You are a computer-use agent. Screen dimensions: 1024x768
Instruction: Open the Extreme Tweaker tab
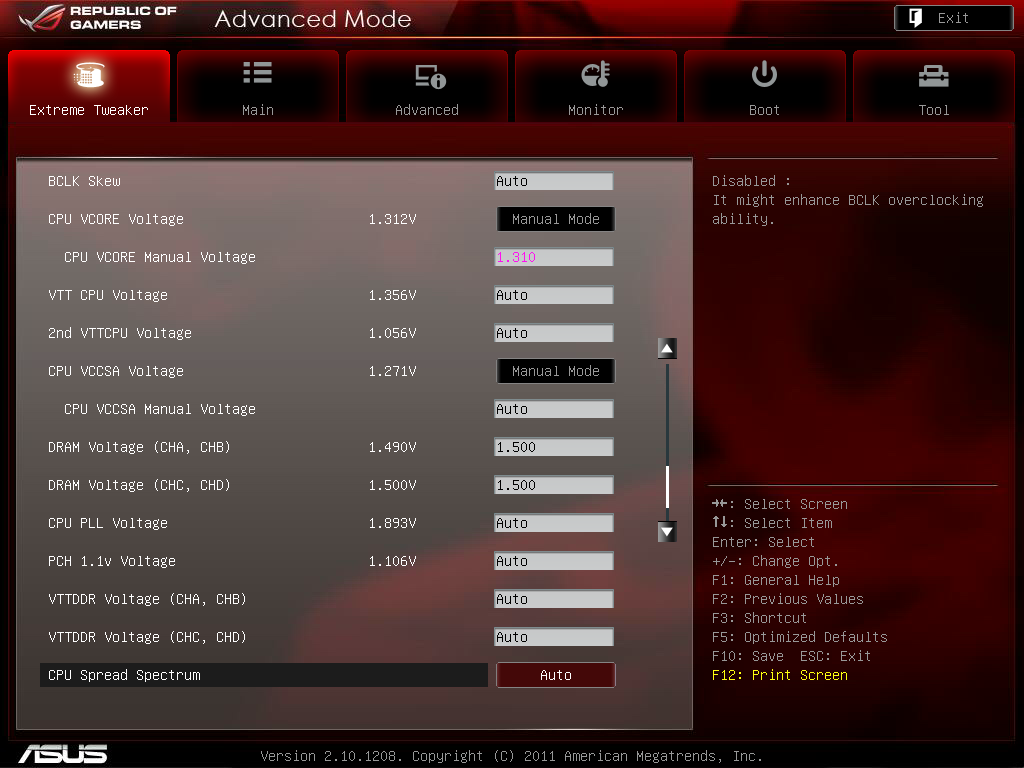click(x=89, y=86)
